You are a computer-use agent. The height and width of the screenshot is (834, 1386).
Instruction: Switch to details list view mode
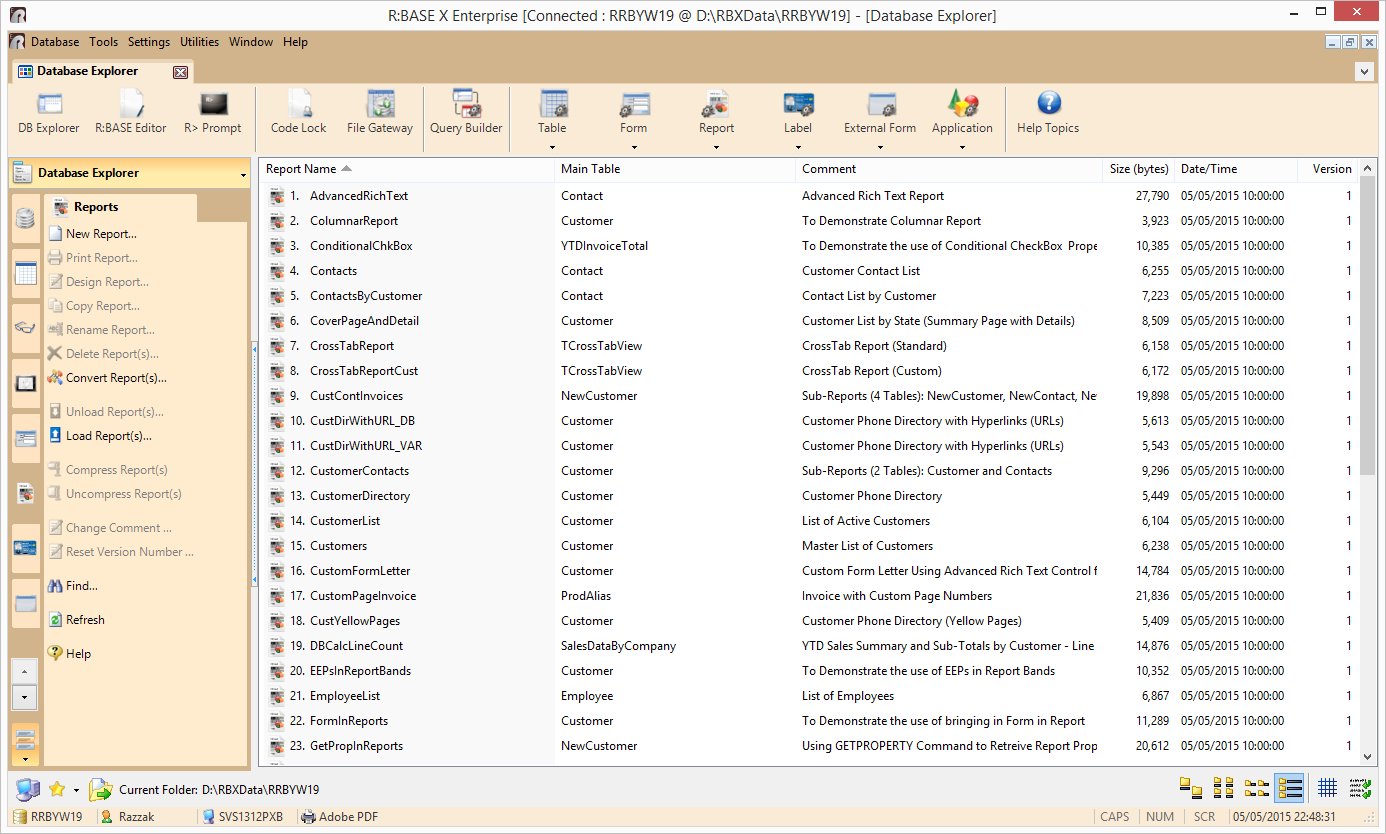pyautogui.click(x=1289, y=788)
